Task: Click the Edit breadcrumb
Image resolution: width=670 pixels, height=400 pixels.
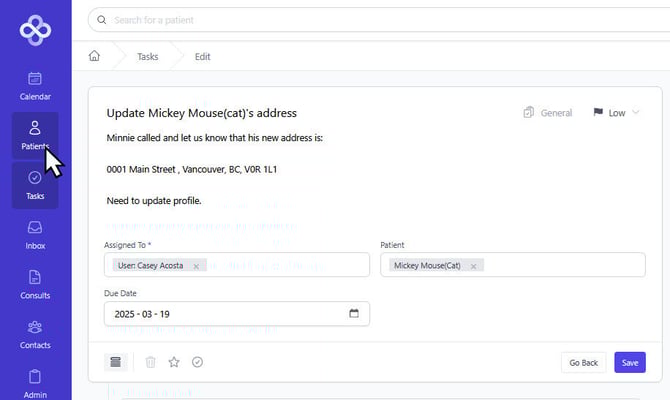Action: [x=203, y=56]
